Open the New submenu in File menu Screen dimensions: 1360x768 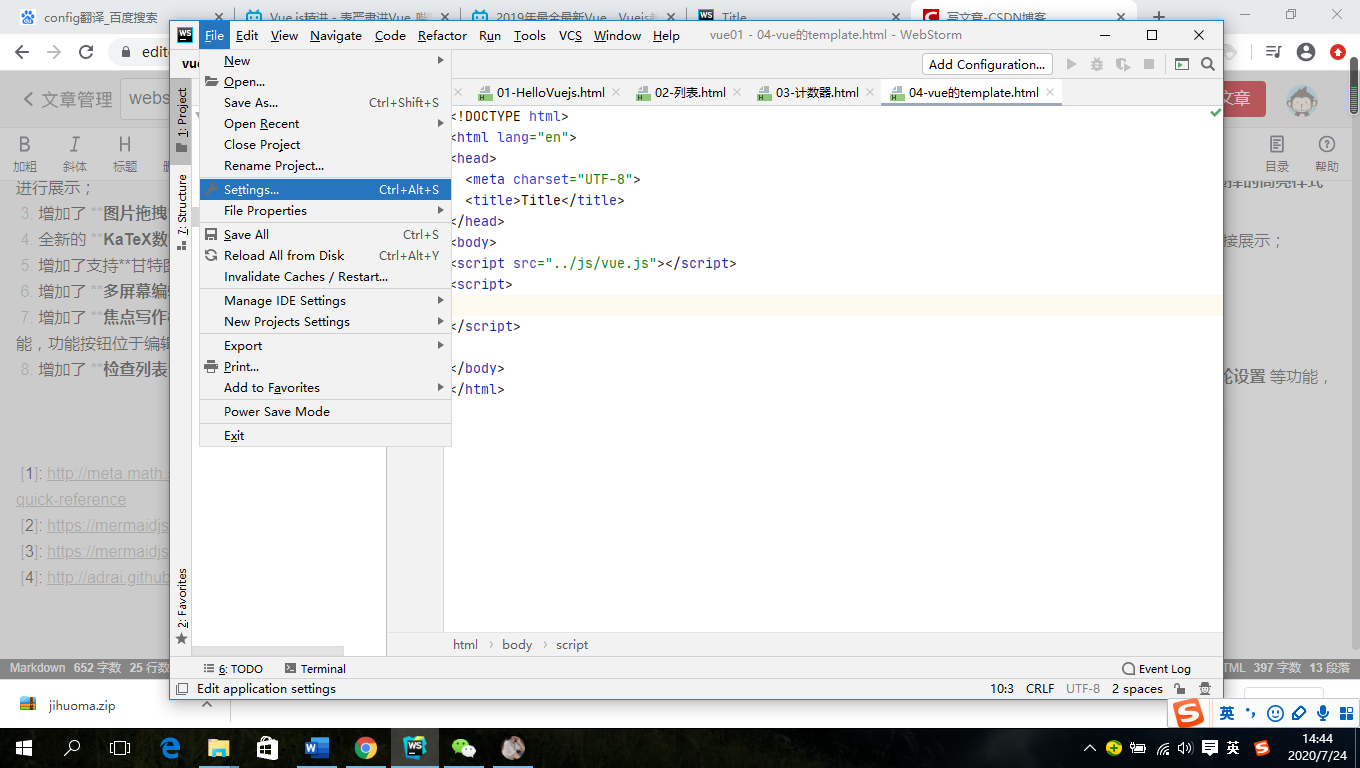coord(325,61)
